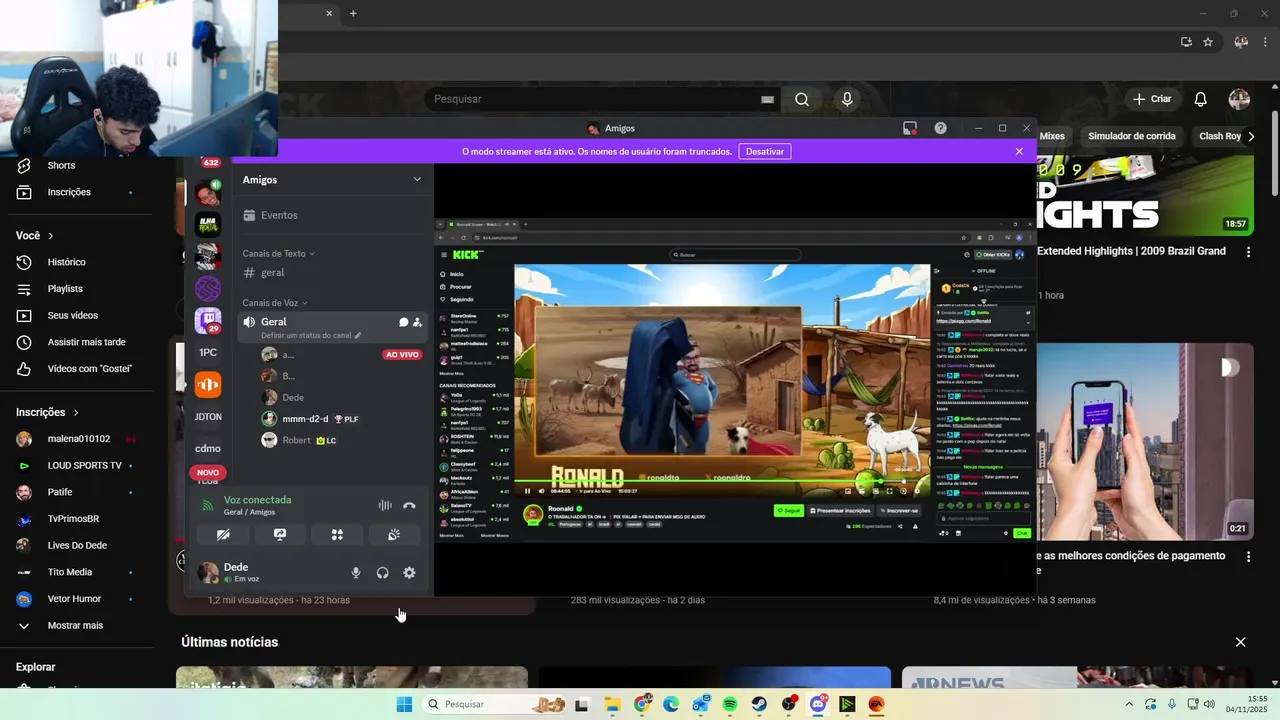Viewport: 1280px width, 720px height.
Task: Show hidden system tray icons
Action: pos(1129,704)
